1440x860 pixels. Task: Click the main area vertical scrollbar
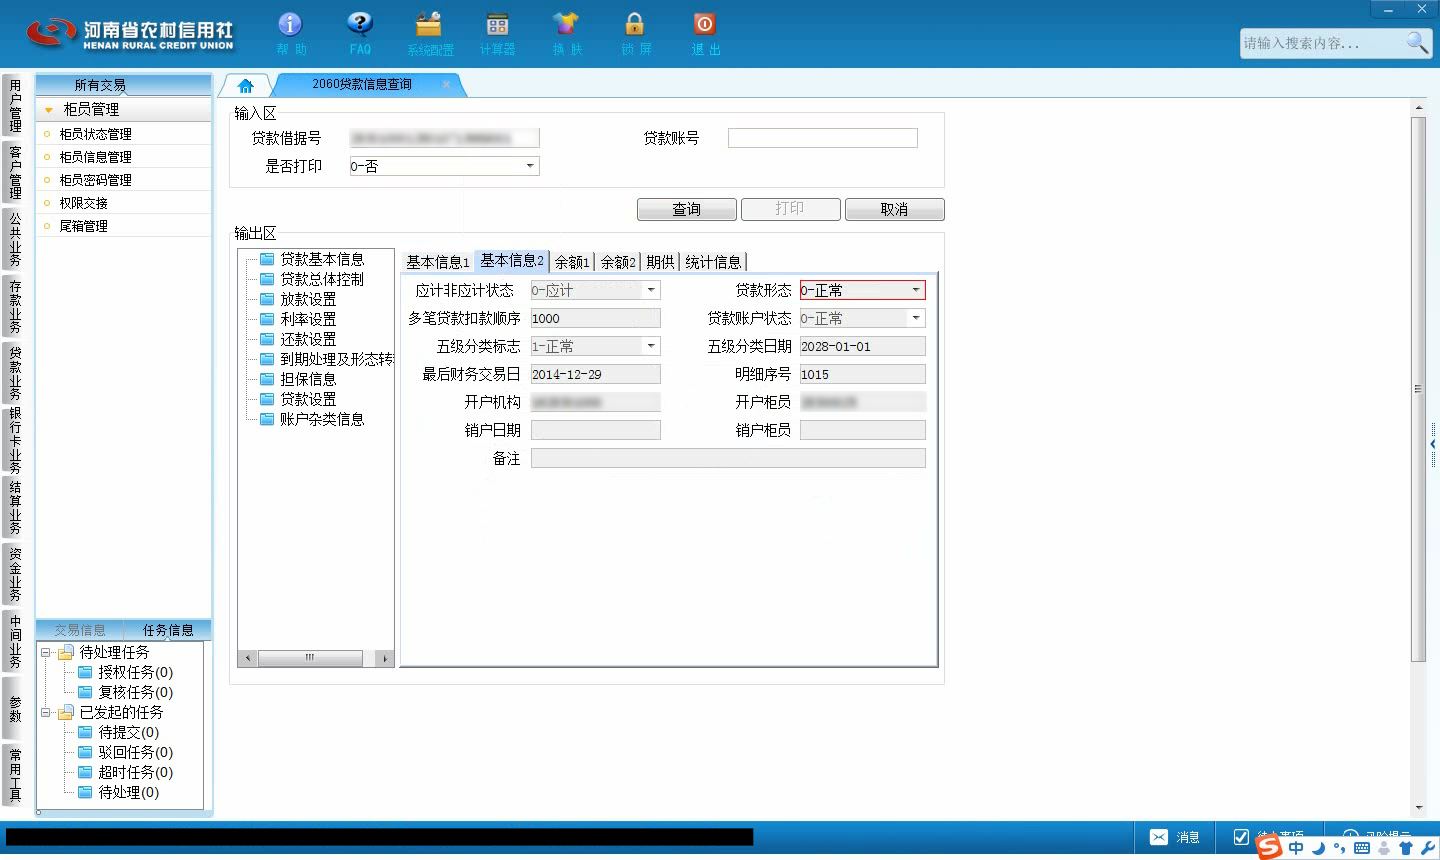pyautogui.click(x=1418, y=389)
